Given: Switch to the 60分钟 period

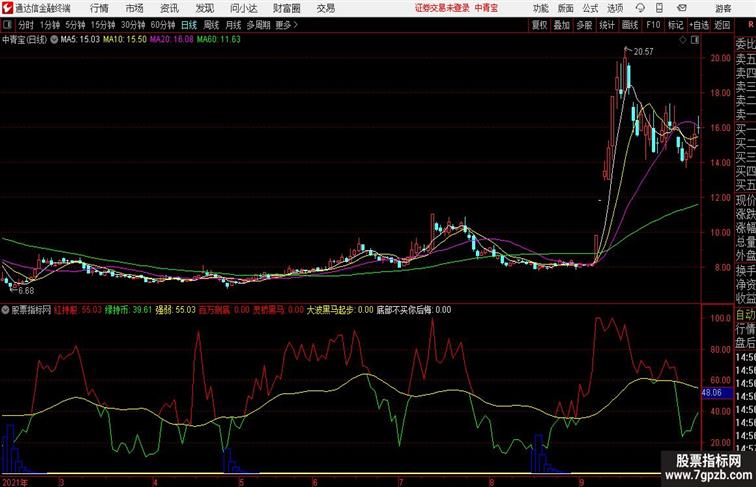Looking at the screenshot, I should pos(162,25).
